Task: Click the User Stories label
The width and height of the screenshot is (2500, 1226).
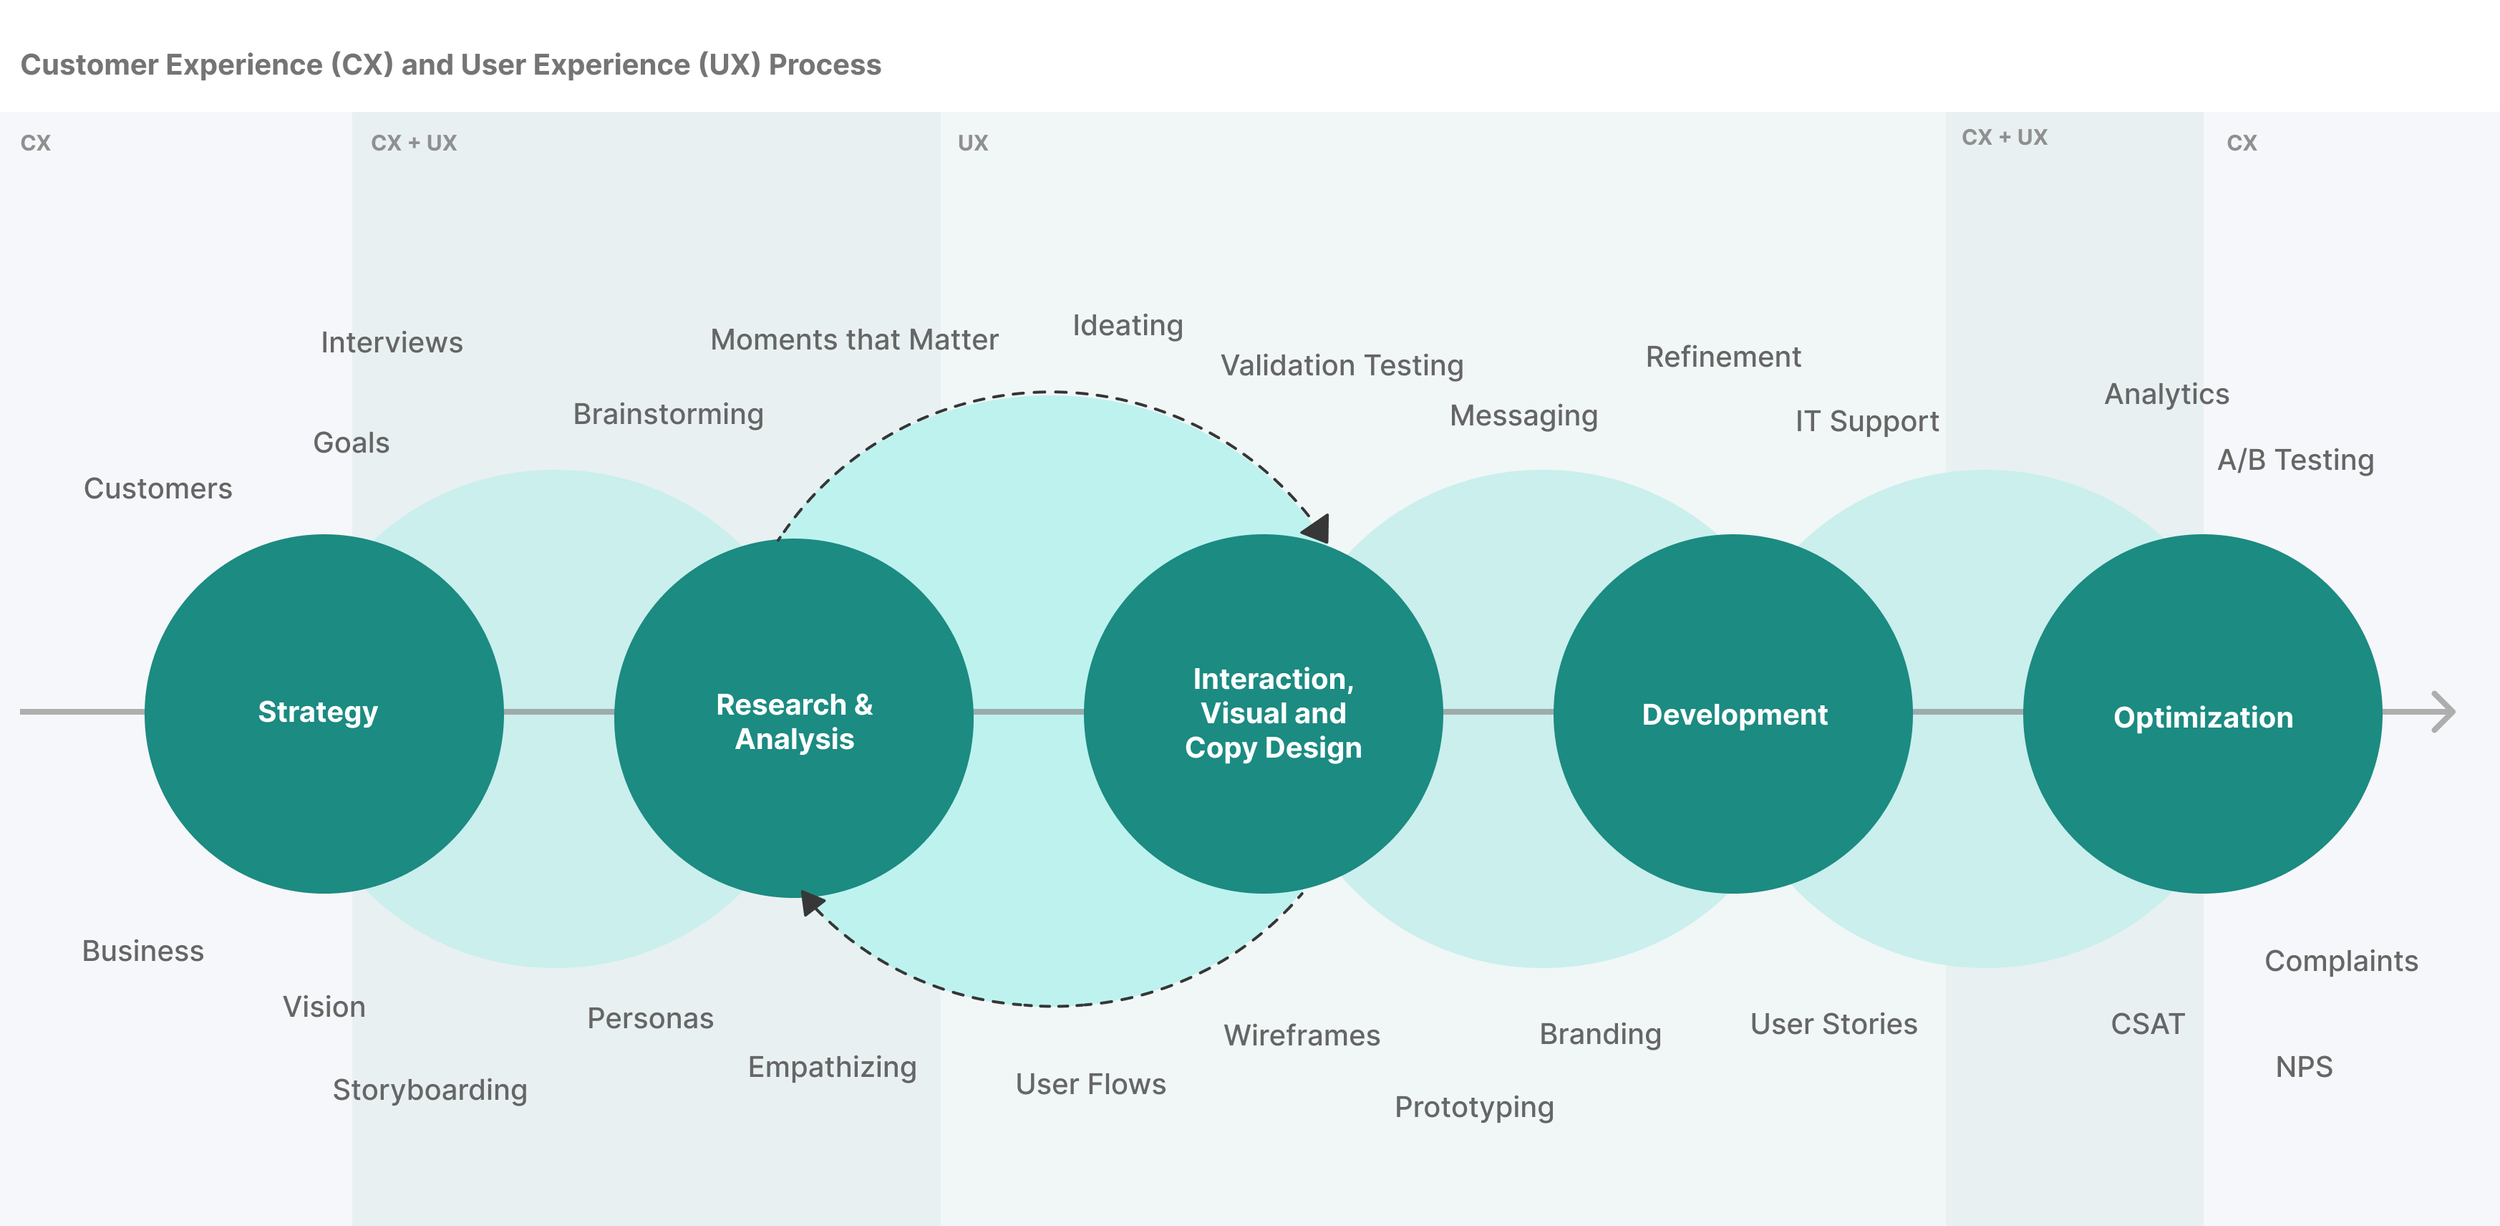Action: point(1833,1024)
